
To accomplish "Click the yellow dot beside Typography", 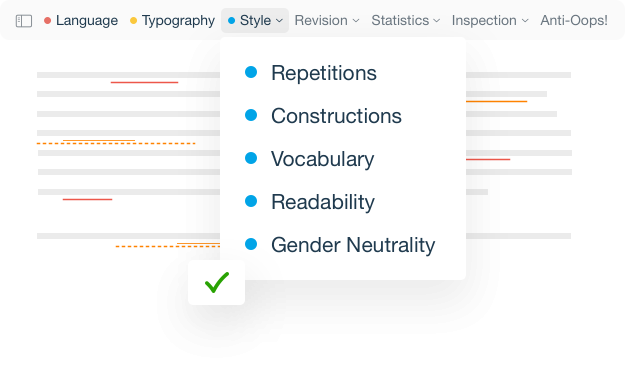I will point(134,21).
